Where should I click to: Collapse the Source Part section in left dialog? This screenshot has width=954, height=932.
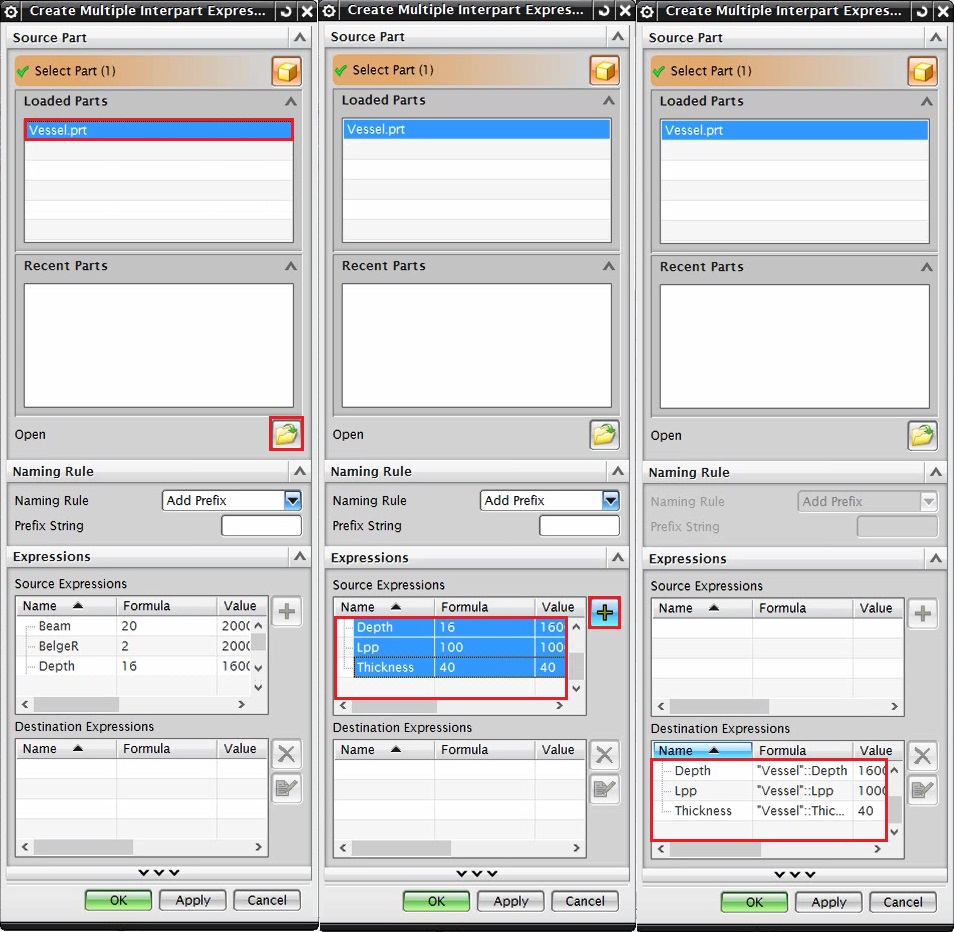click(x=300, y=38)
